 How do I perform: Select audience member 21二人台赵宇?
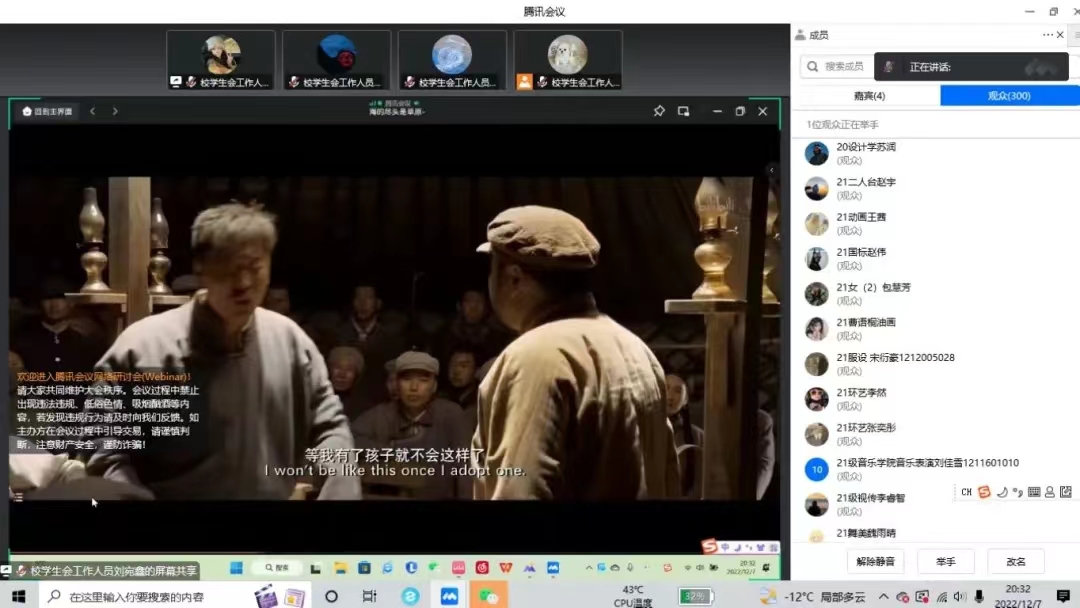click(935, 189)
